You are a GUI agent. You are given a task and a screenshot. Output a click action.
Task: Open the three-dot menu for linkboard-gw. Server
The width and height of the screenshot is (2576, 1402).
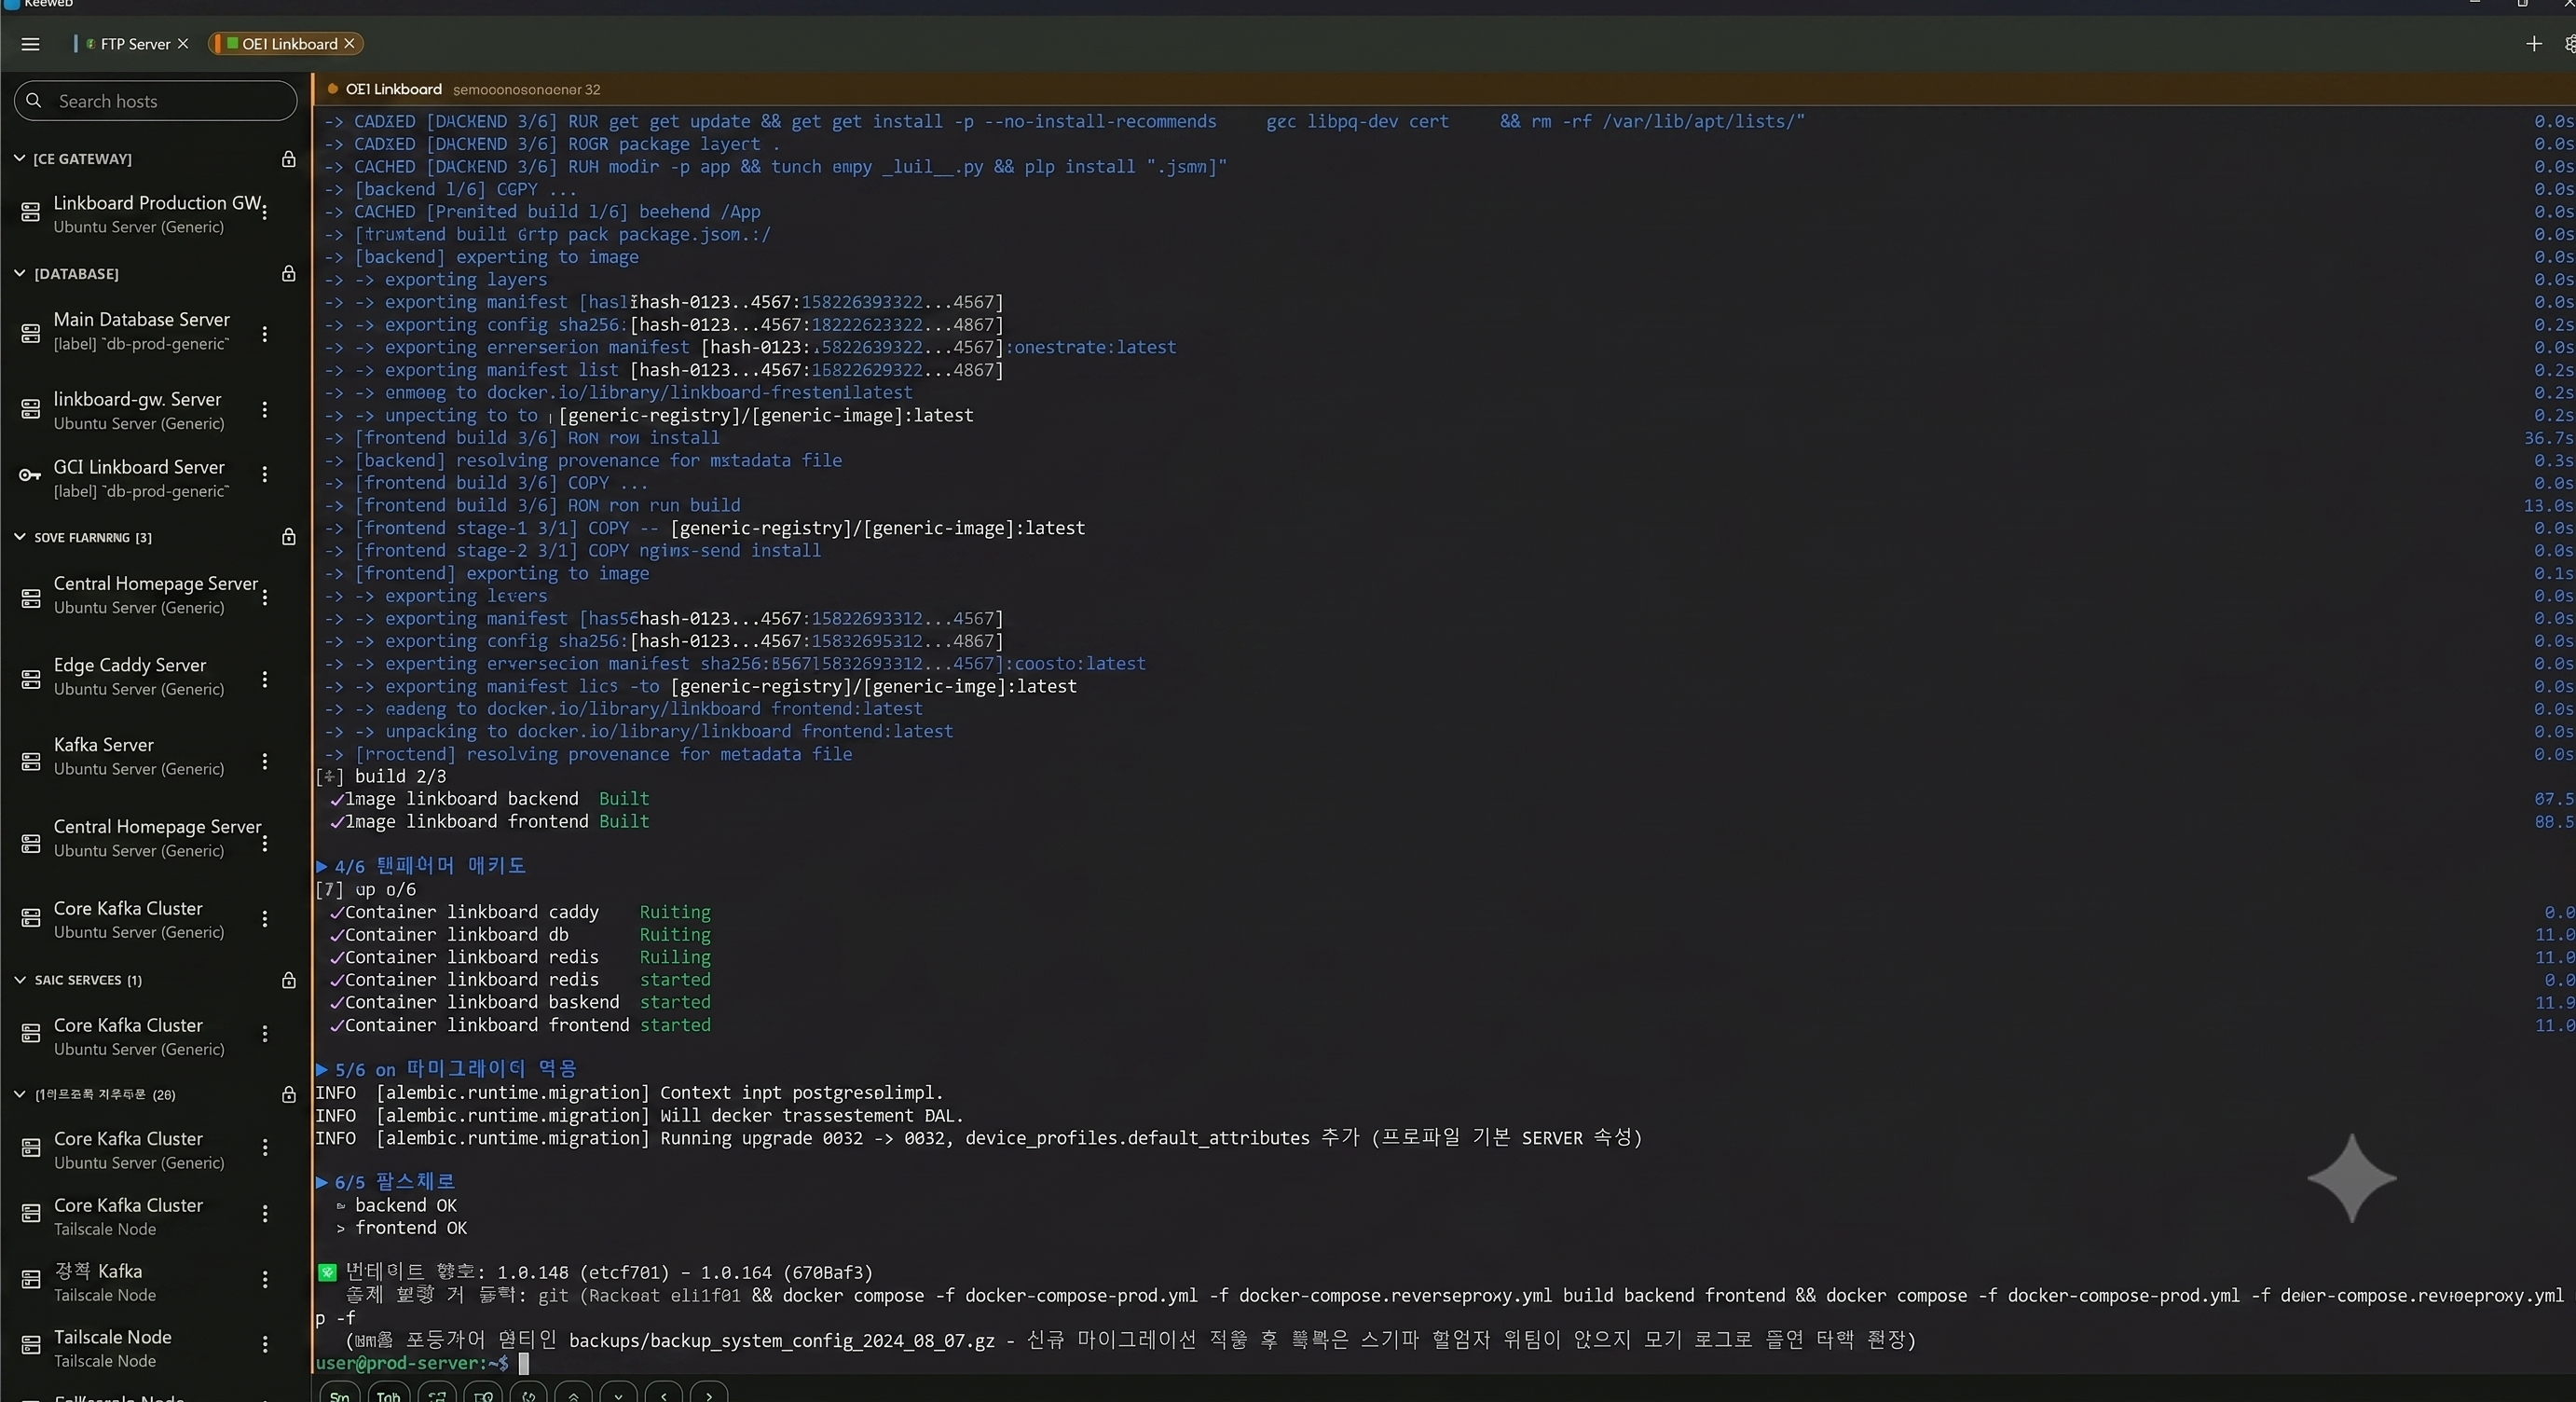pyautogui.click(x=265, y=409)
